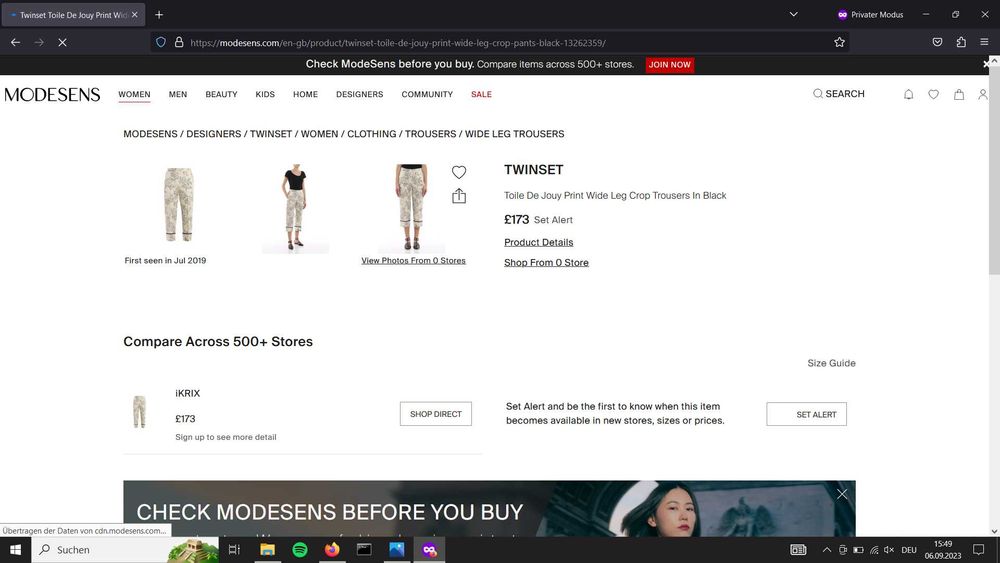This screenshot has width=1000, height=563.
Task: Open HOME navigation menu
Action: (x=305, y=94)
